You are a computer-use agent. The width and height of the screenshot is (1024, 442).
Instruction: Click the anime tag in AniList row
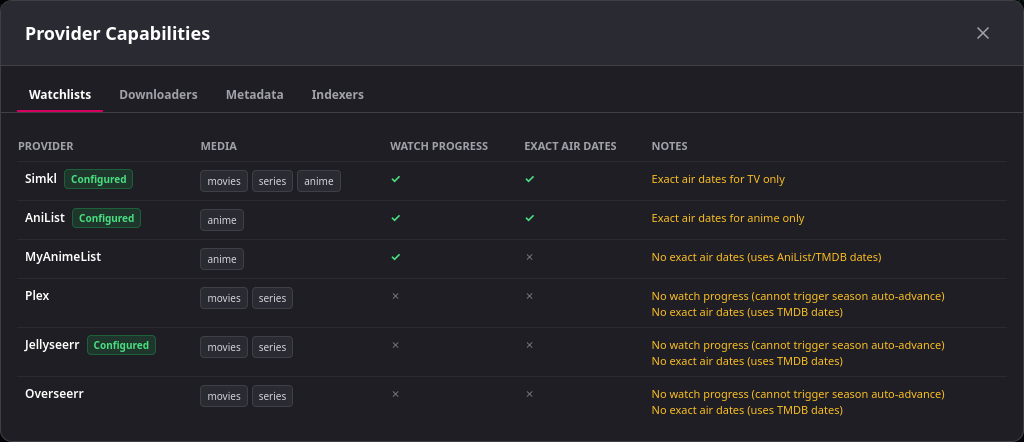pyautogui.click(x=222, y=220)
